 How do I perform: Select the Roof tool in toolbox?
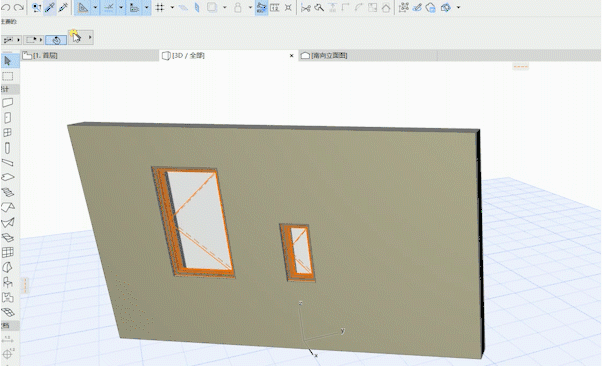point(8,207)
